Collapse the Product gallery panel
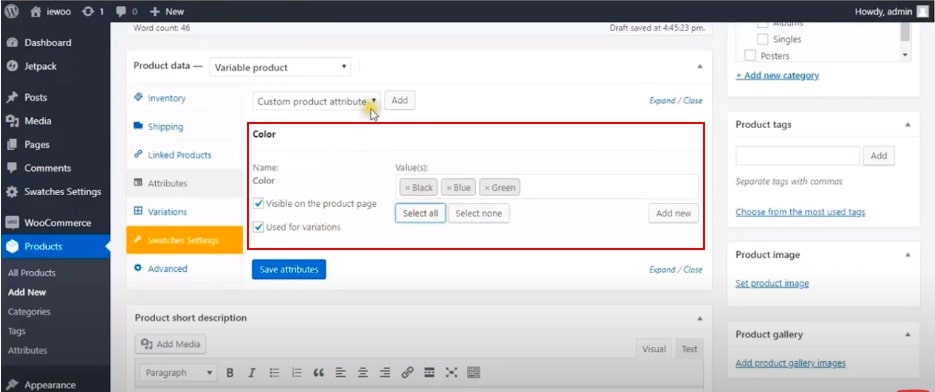This screenshot has width=935, height=392. click(908, 335)
